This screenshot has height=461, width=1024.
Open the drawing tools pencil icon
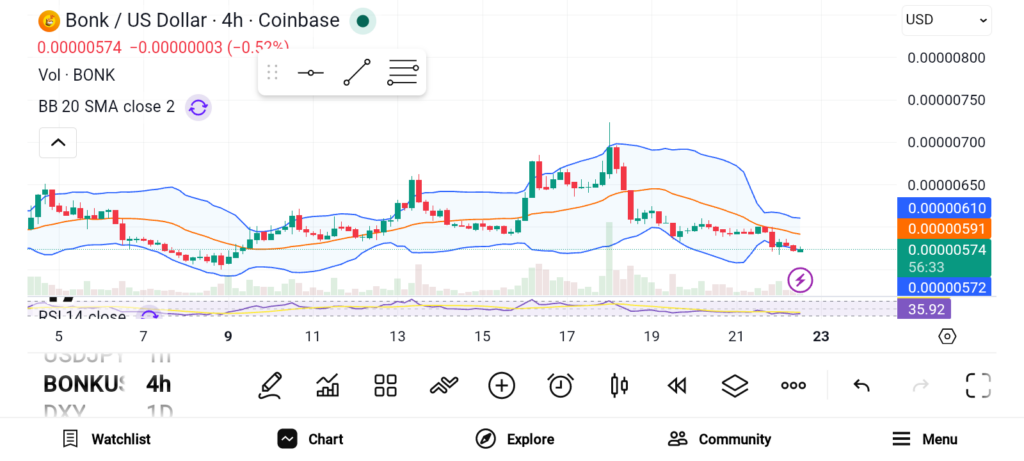(269, 385)
